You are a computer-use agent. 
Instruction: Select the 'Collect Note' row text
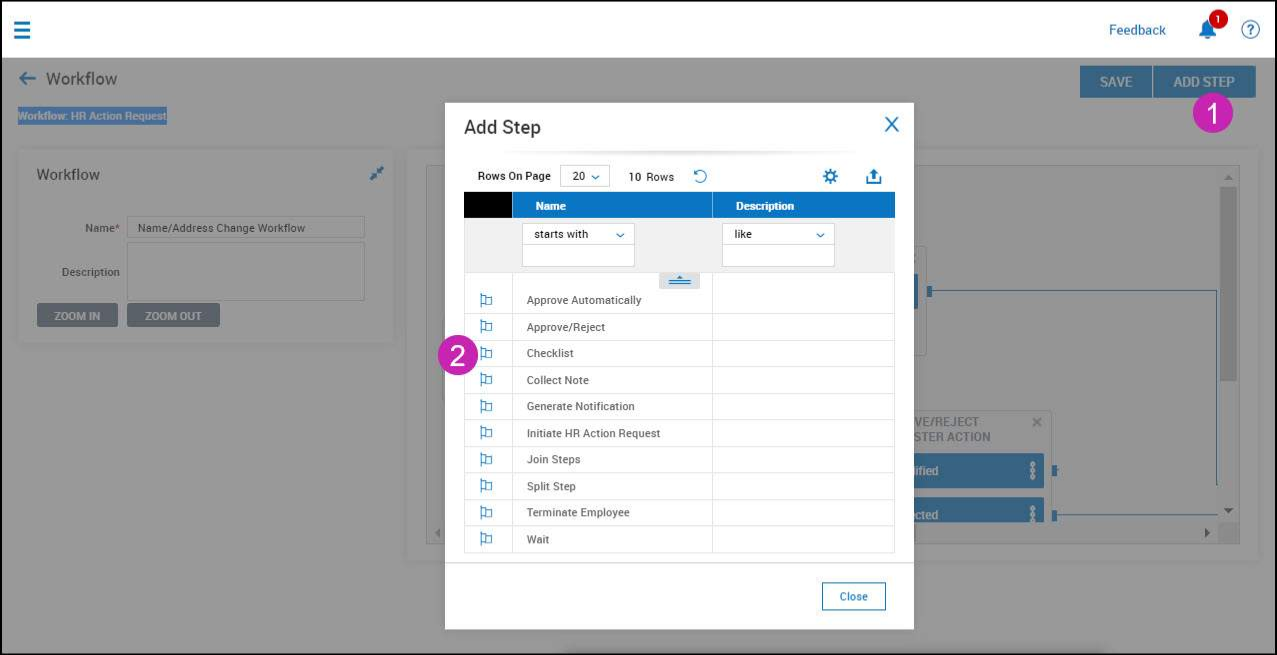pos(558,380)
